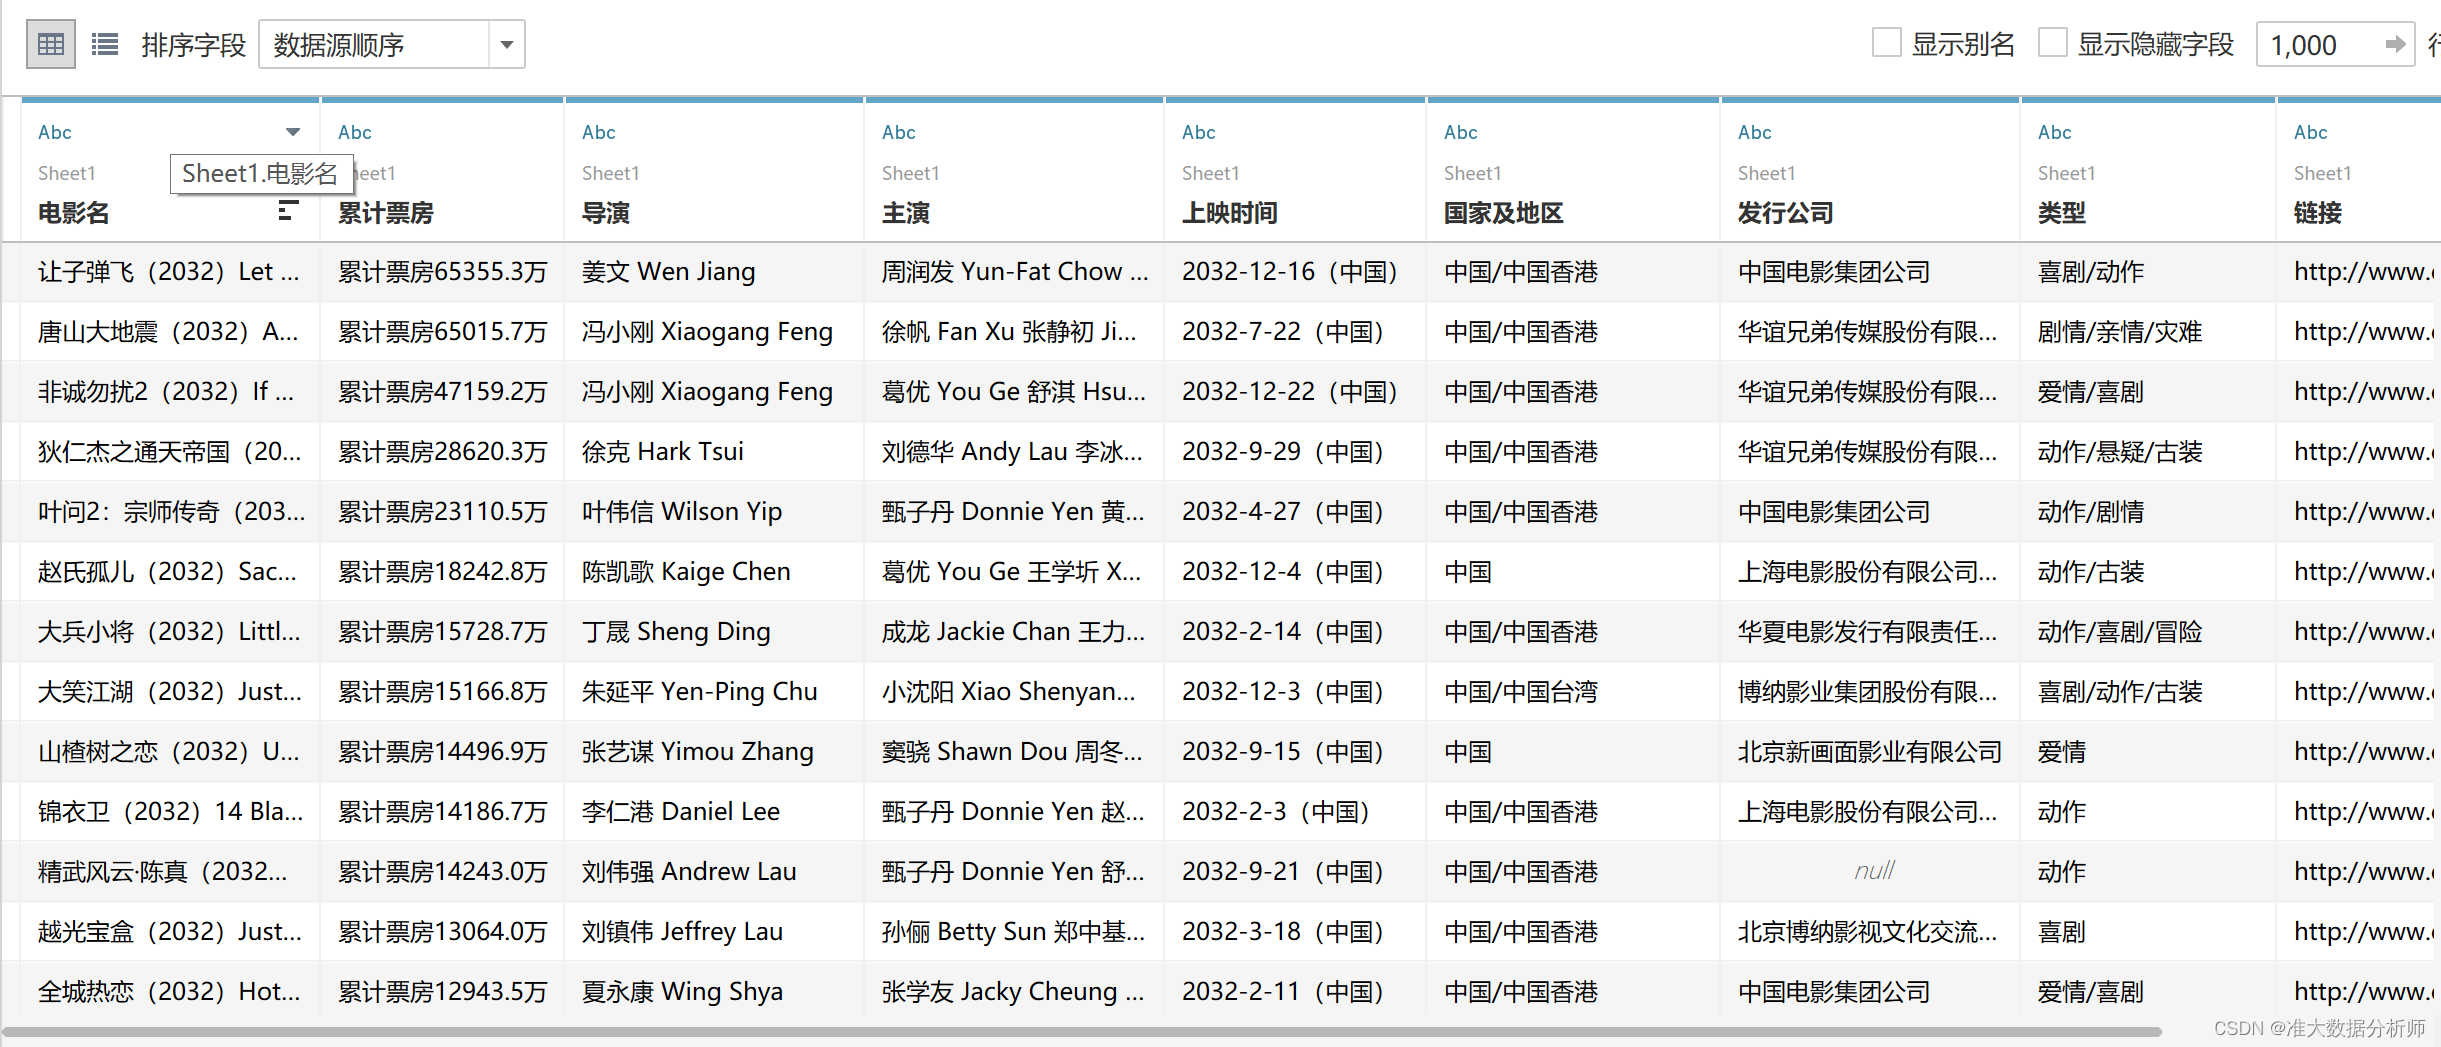Change data type Abc of 链接 column
Viewport: 2441px width, 1047px height.
[x=2311, y=132]
